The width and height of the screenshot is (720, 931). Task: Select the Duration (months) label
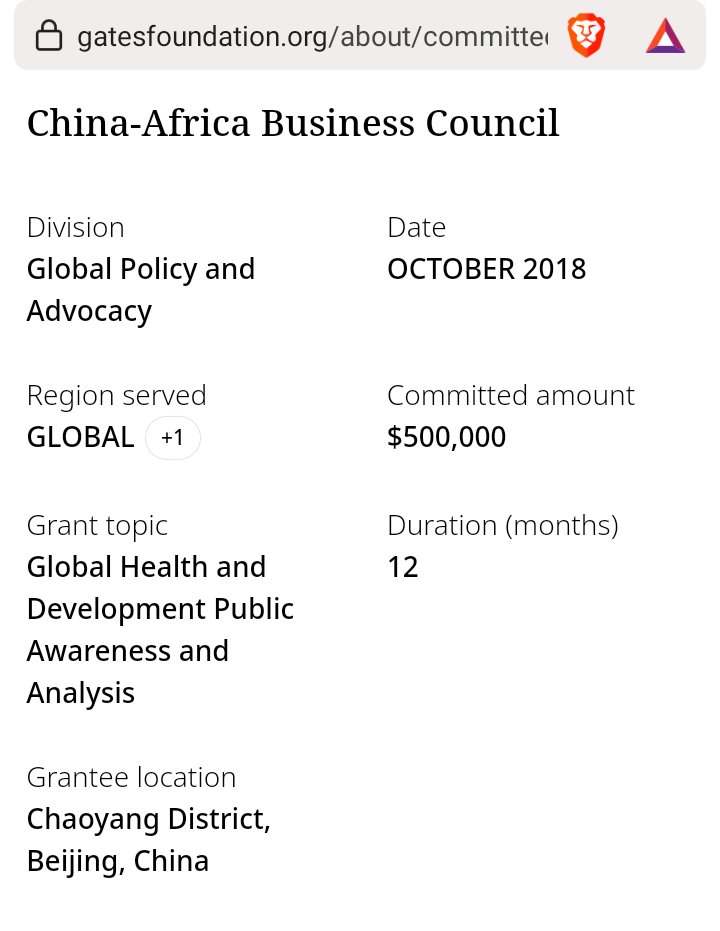(502, 525)
